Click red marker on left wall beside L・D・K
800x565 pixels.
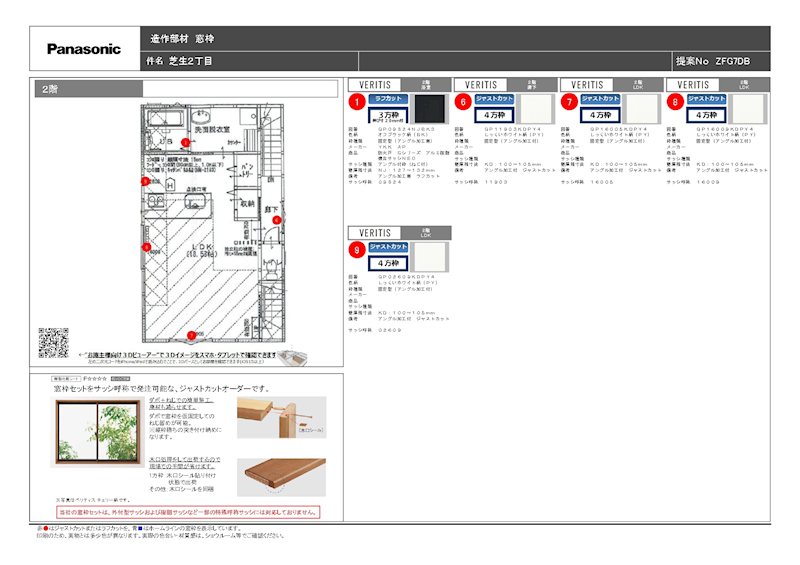click(x=146, y=248)
